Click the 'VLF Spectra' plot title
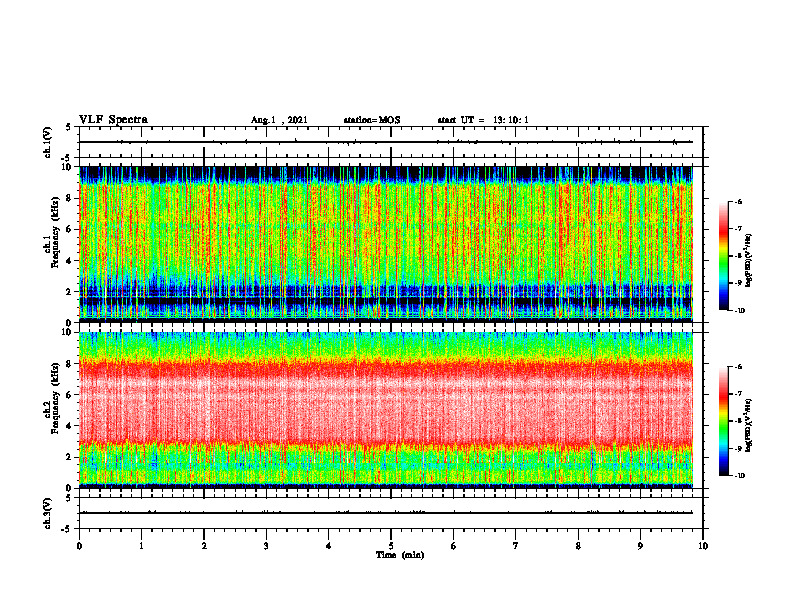 pyautogui.click(x=113, y=120)
